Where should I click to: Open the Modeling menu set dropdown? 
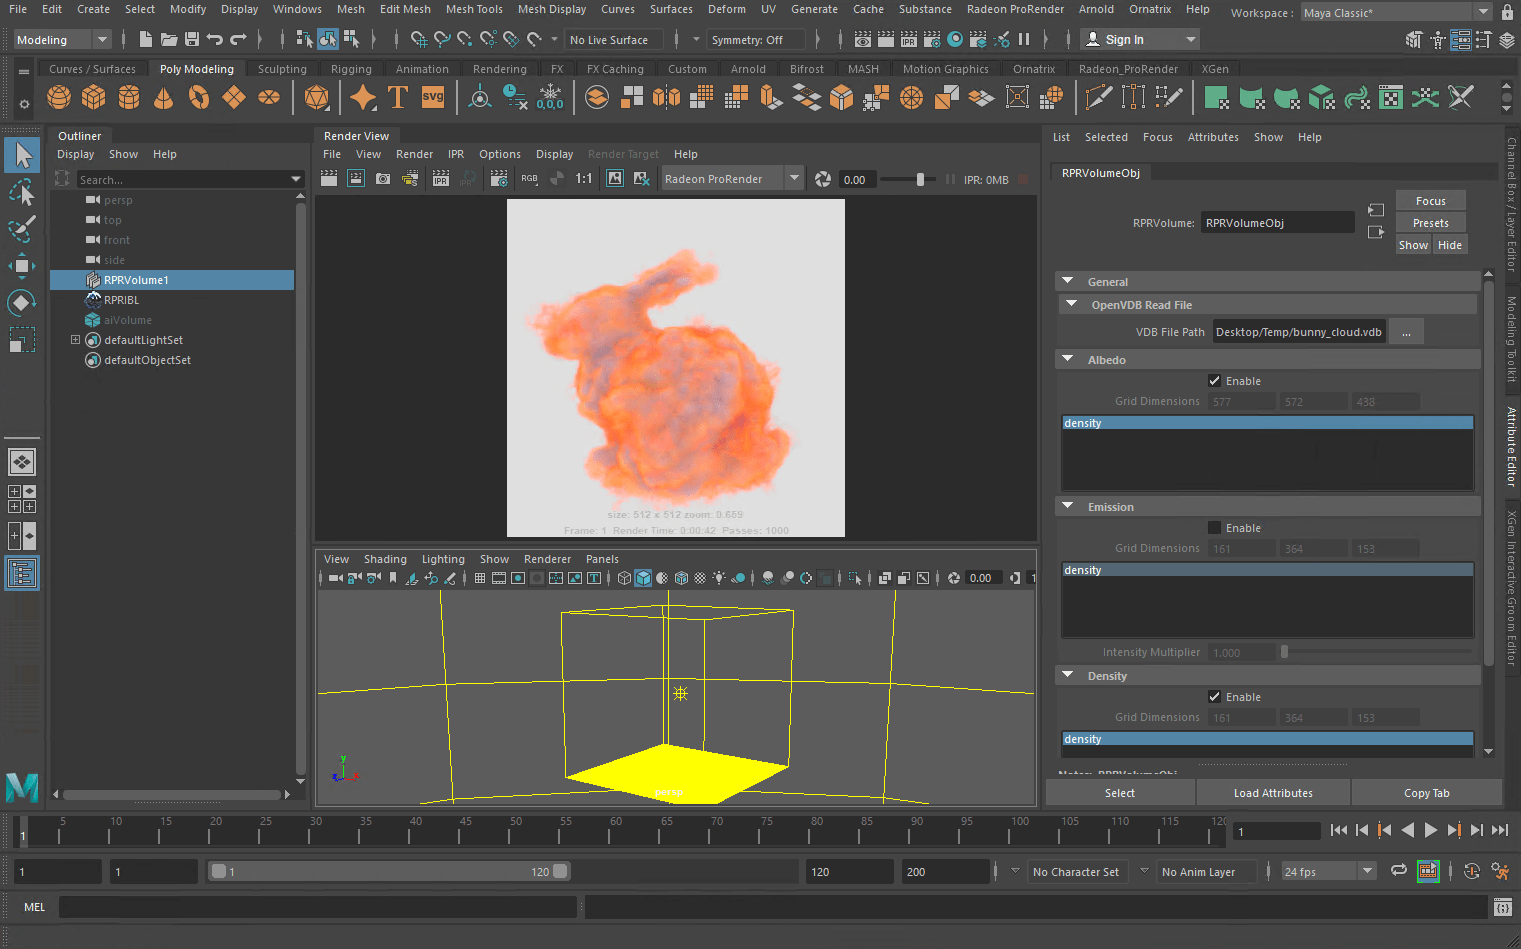point(100,39)
